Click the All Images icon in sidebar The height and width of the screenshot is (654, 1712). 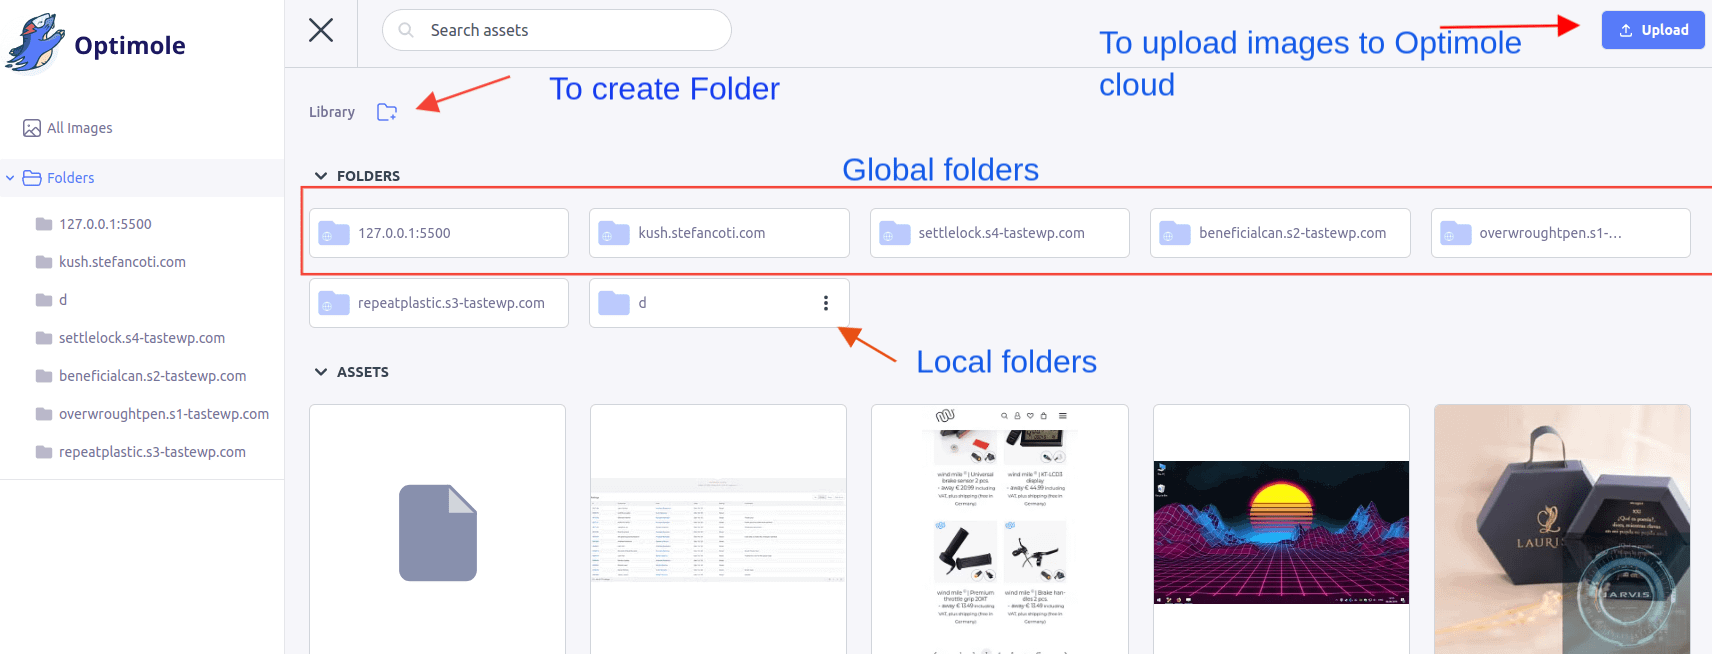tap(32, 128)
